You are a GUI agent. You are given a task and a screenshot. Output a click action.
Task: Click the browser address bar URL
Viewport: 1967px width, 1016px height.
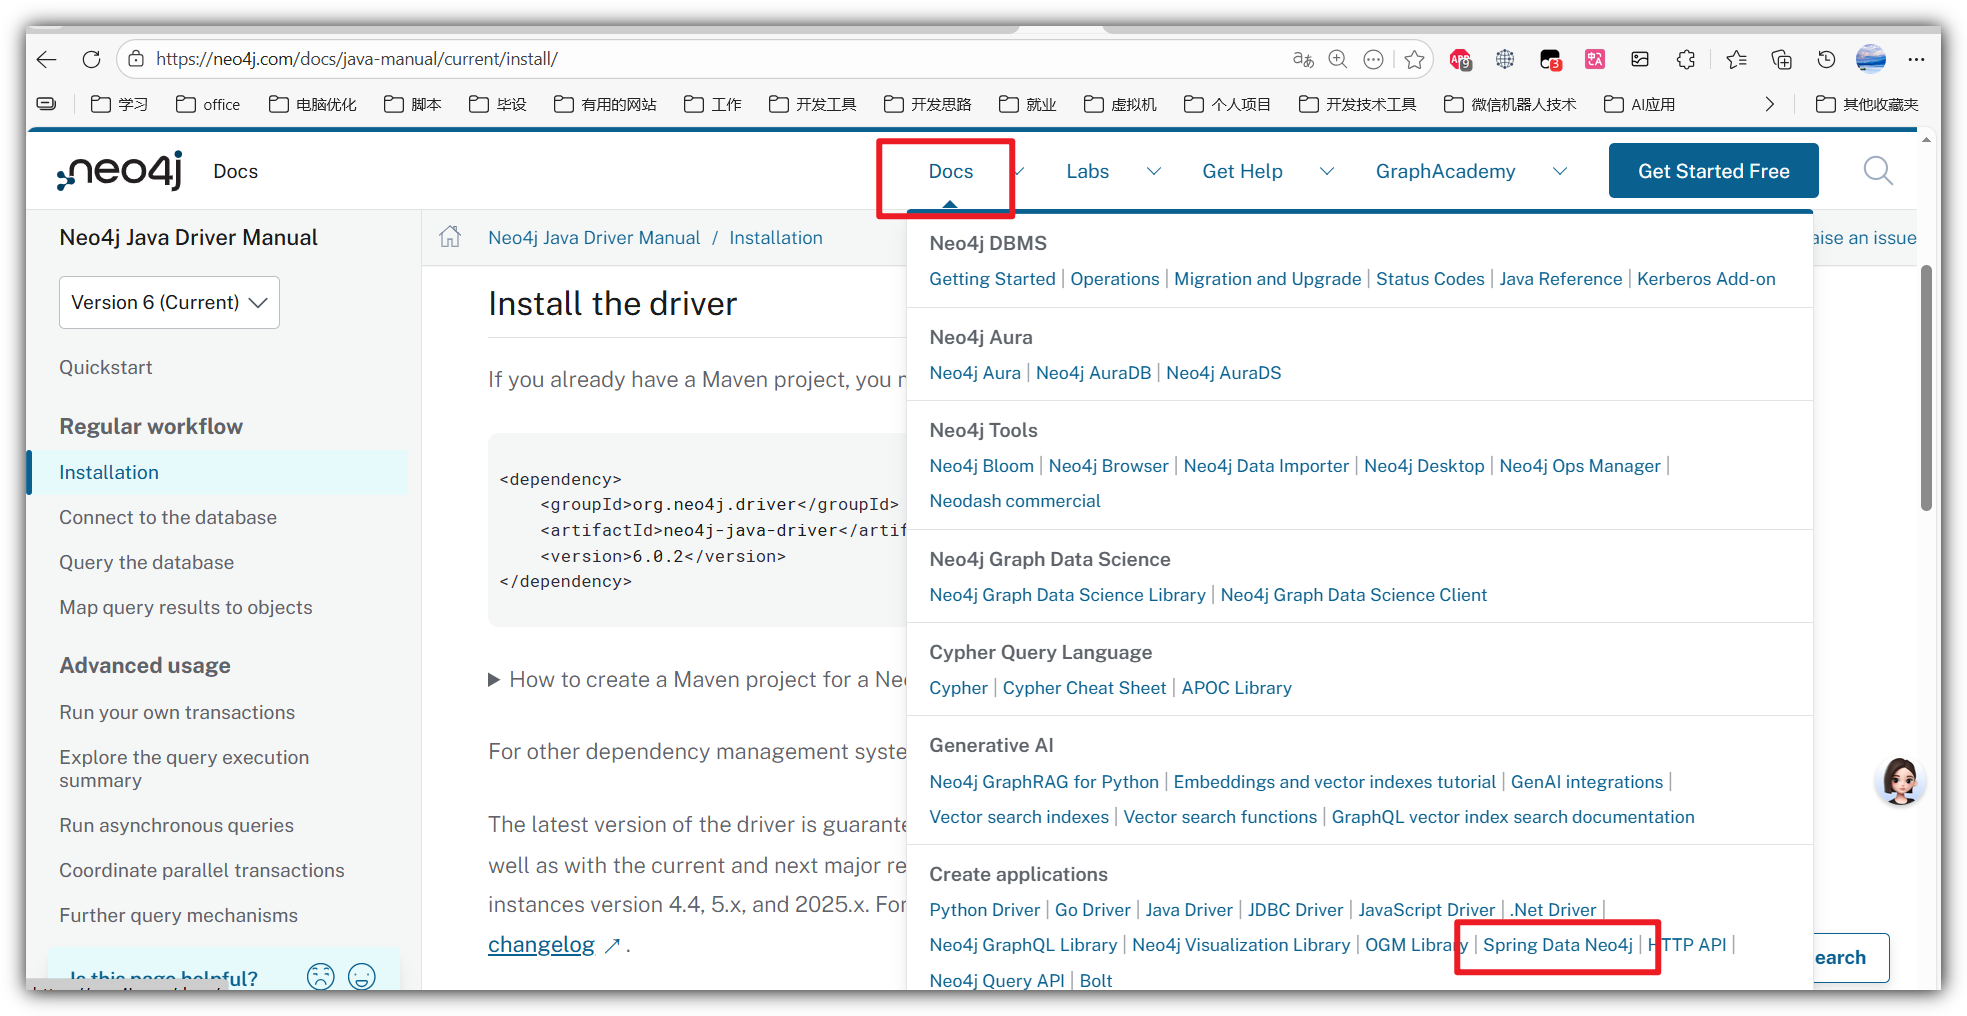click(x=357, y=59)
